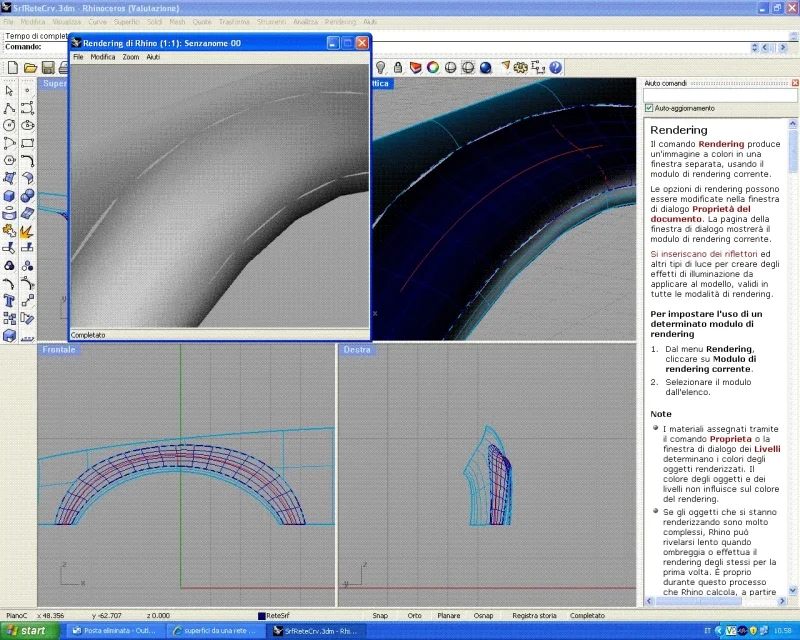Select the box solid tool
800x640 pixels.
9,196
